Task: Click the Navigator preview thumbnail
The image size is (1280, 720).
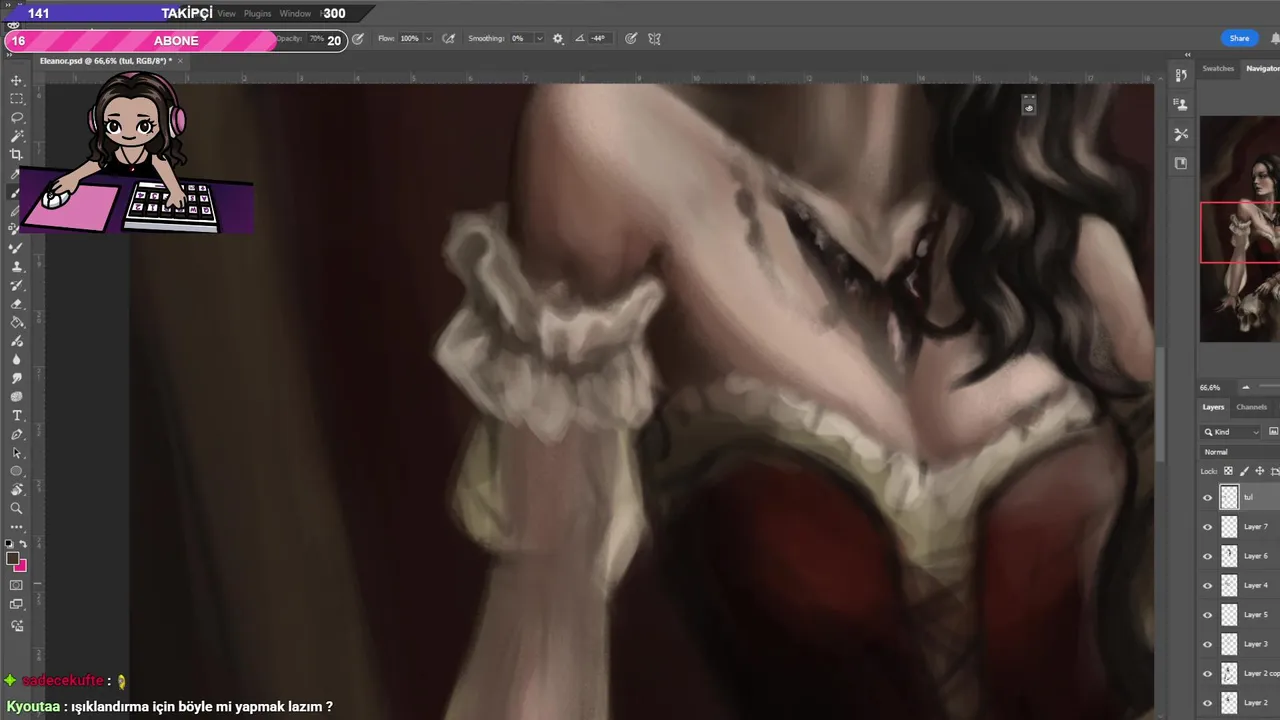Action: click(1240, 229)
